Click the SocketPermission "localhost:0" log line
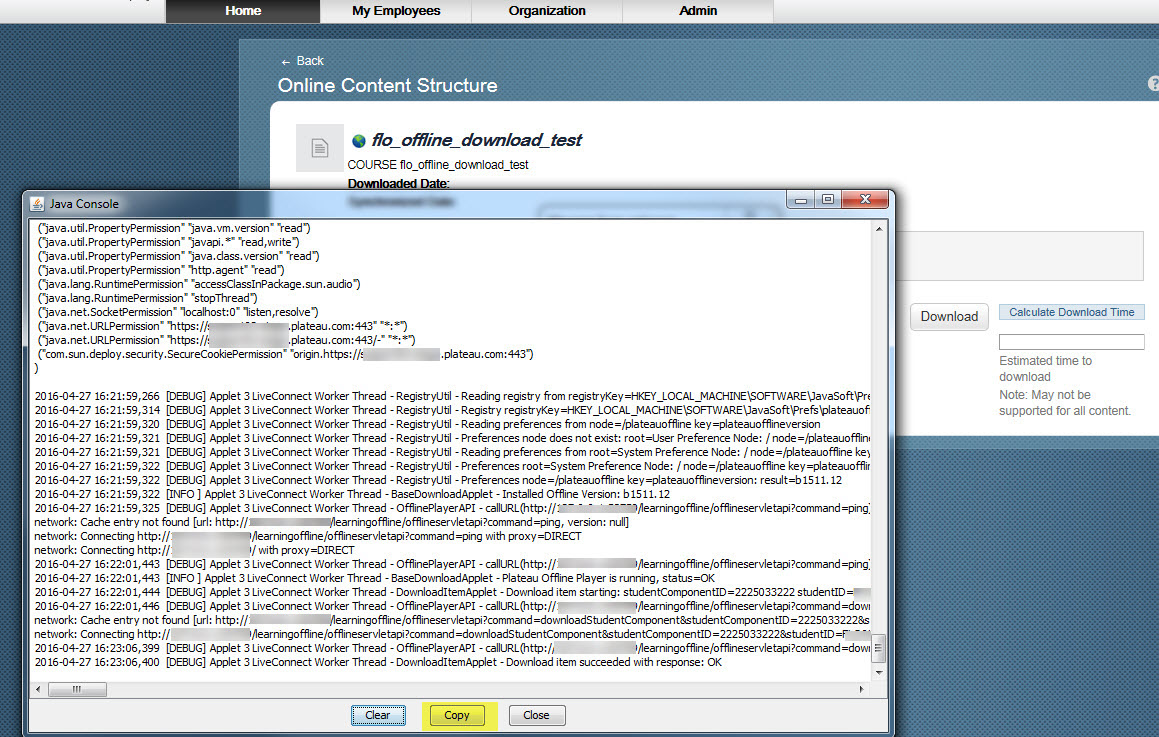 point(178,313)
